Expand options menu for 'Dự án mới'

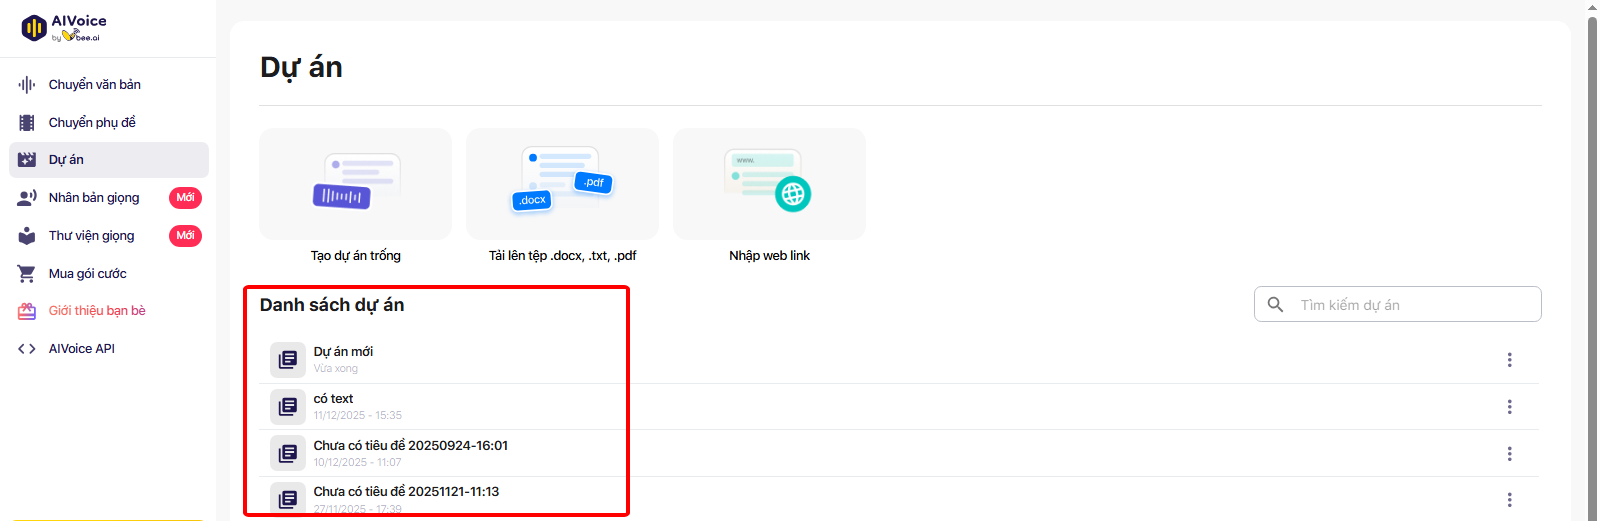click(1509, 360)
